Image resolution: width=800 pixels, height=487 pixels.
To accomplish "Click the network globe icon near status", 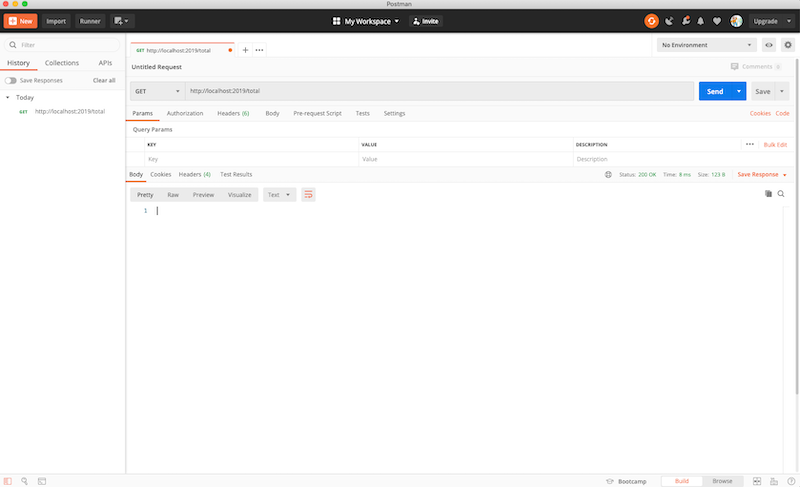I will click(x=608, y=174).
